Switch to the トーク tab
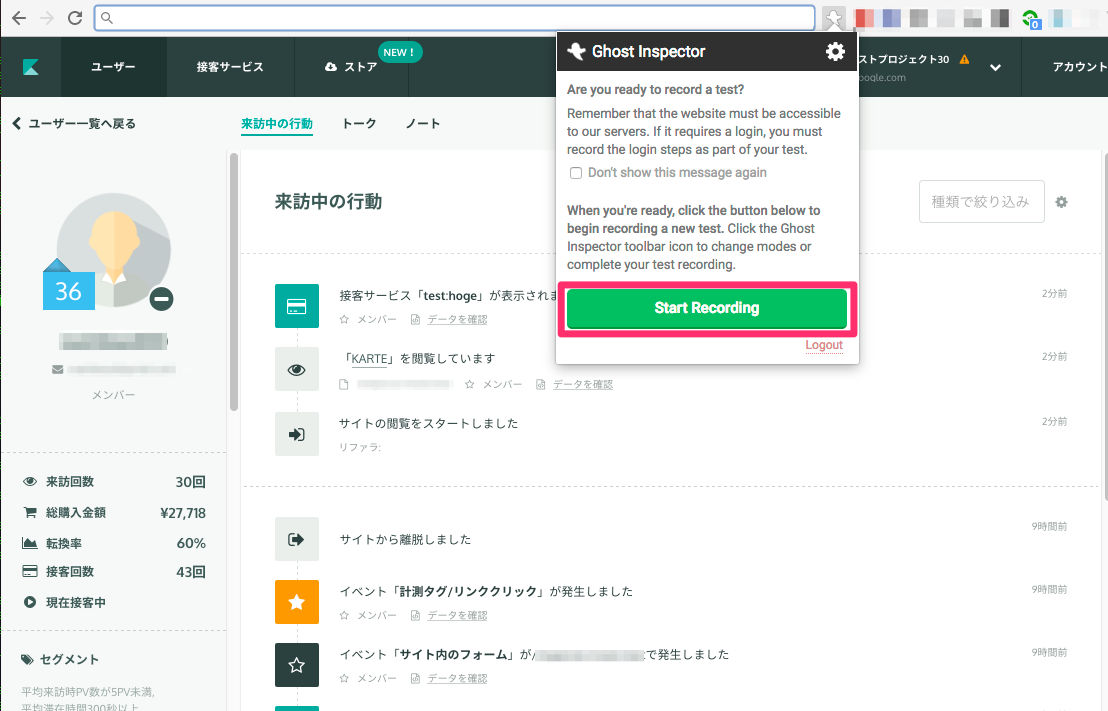 [359, 124]
